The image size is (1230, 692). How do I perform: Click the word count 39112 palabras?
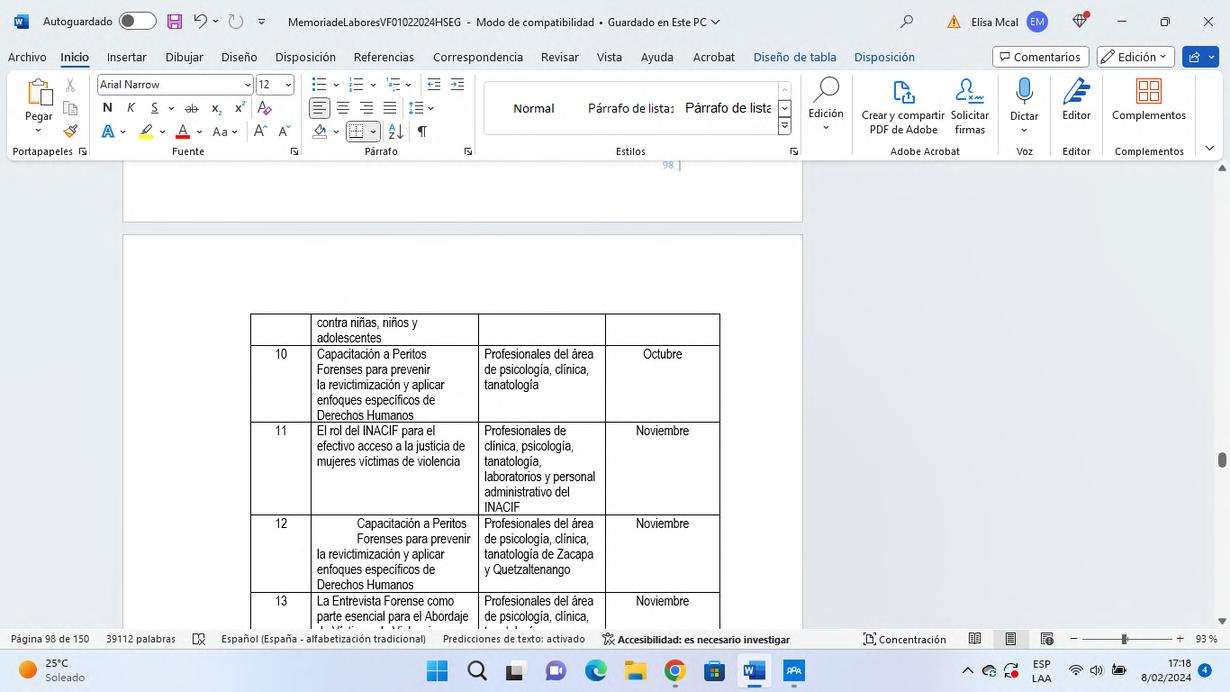point(140,639)
